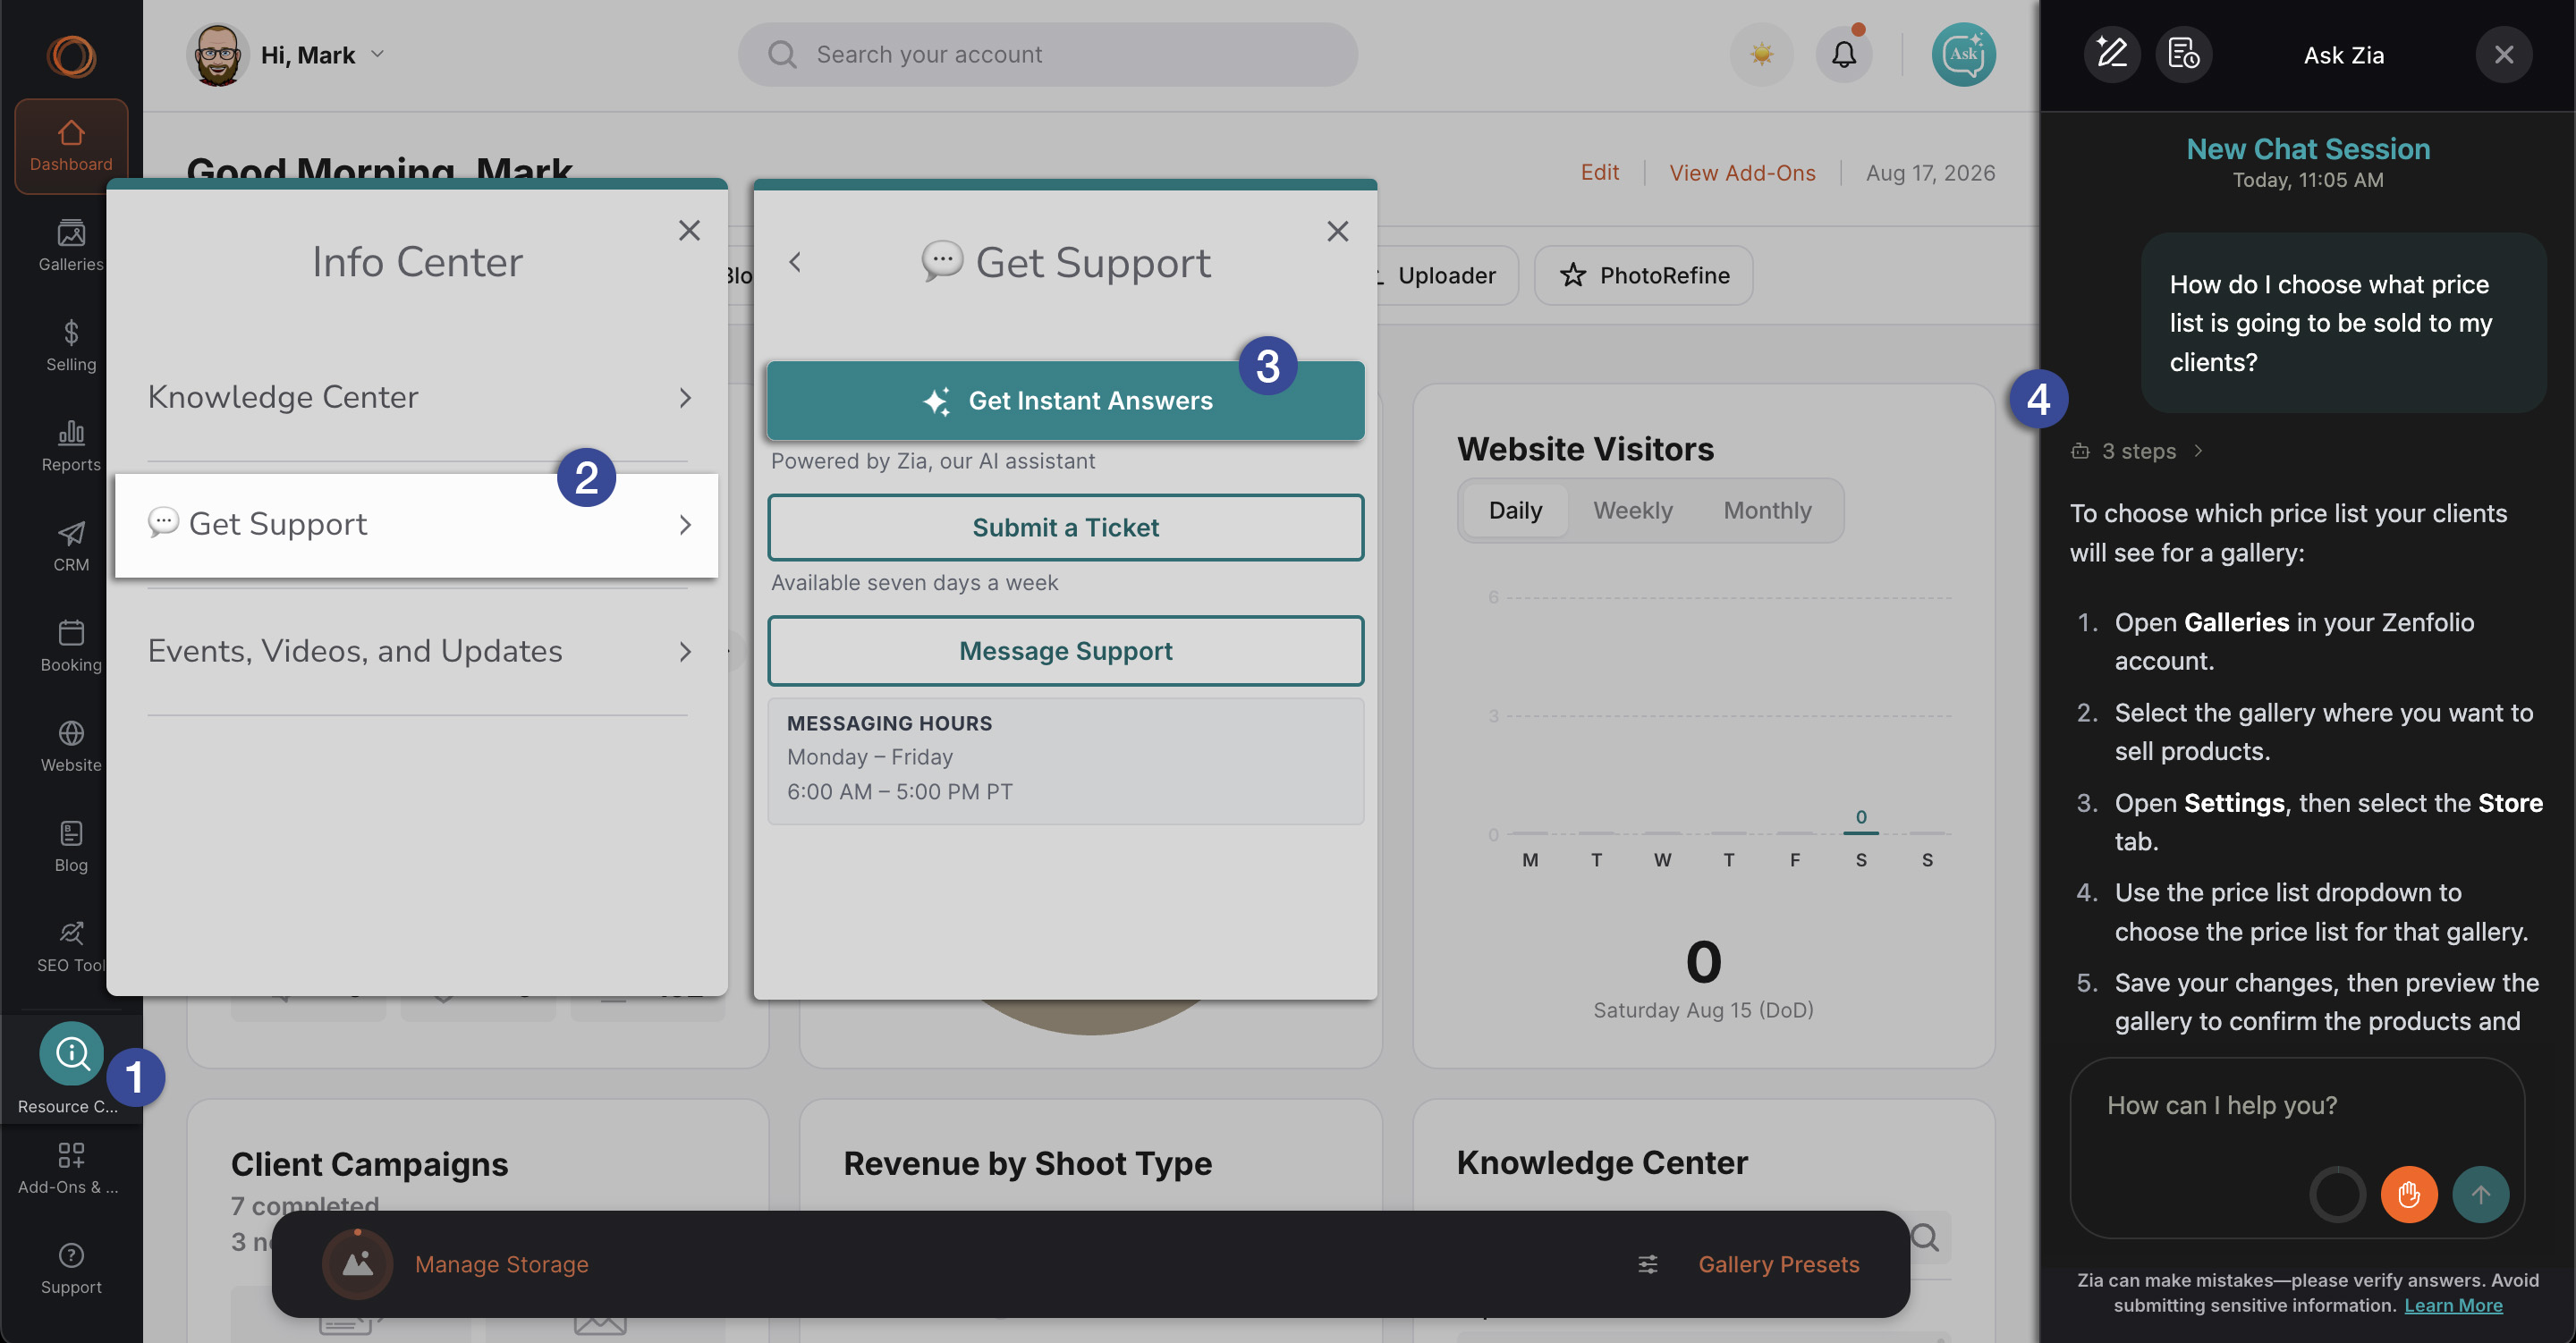Viewport: 2576px width, 1343px height.
Task: Expand Knowledge Center in Info Center
Action: (417, 397)
